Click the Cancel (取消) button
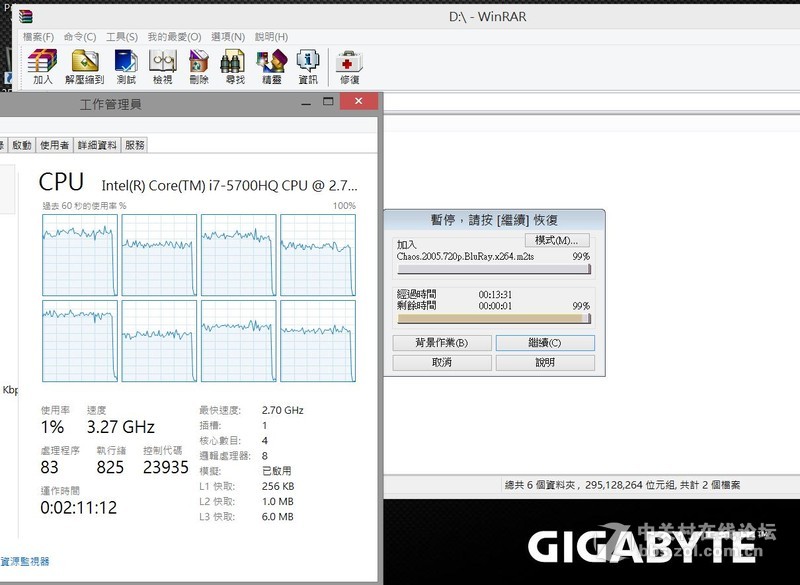Image resolution: width=800 pixels, height=585 pixels. [x=442, y=363]
